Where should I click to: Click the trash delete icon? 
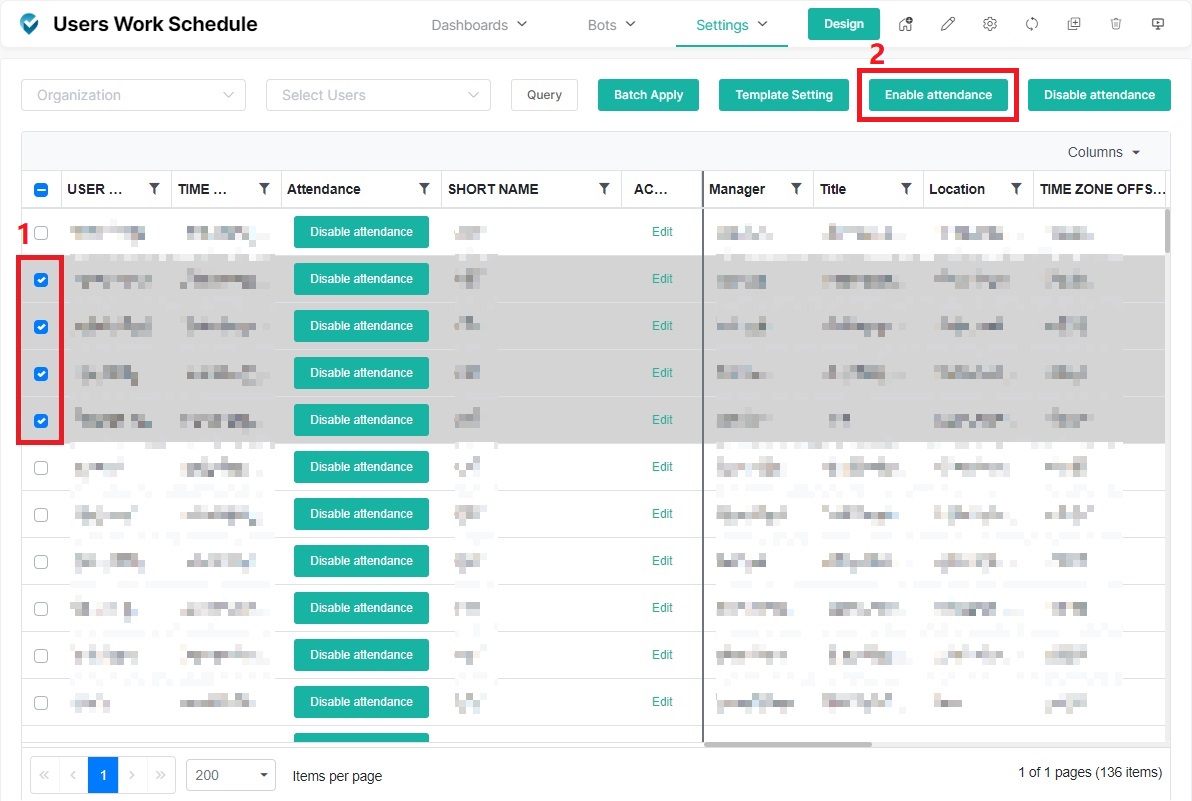tap(1116, 25)
